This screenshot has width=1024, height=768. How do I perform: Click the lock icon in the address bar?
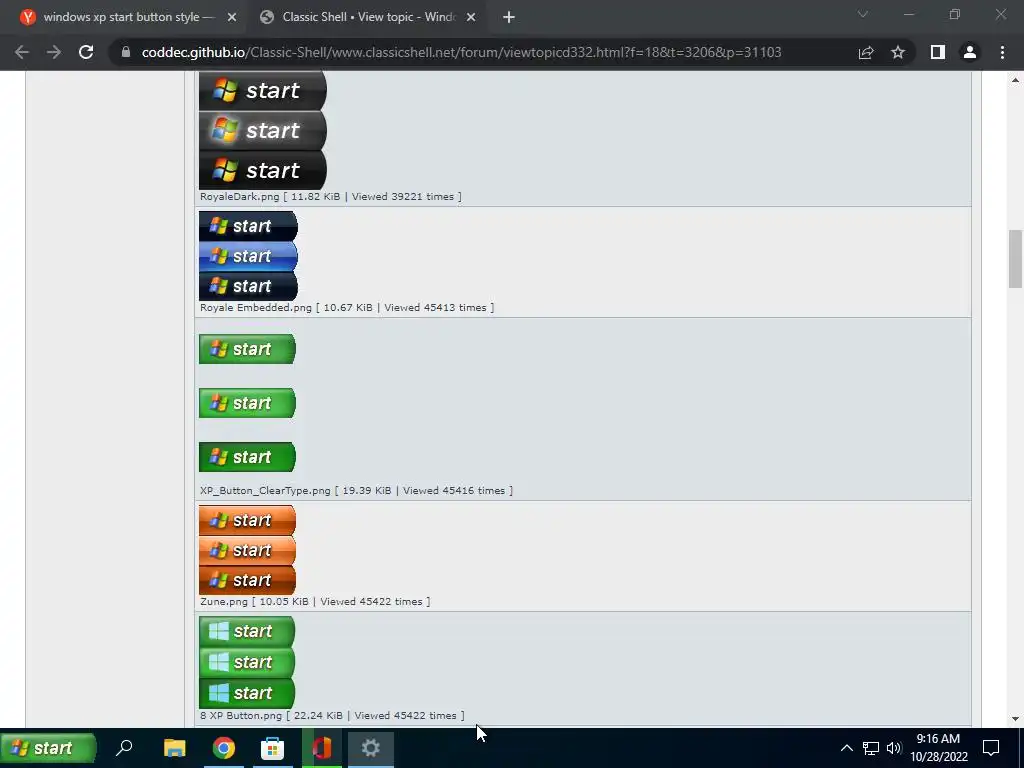[126, 52]
